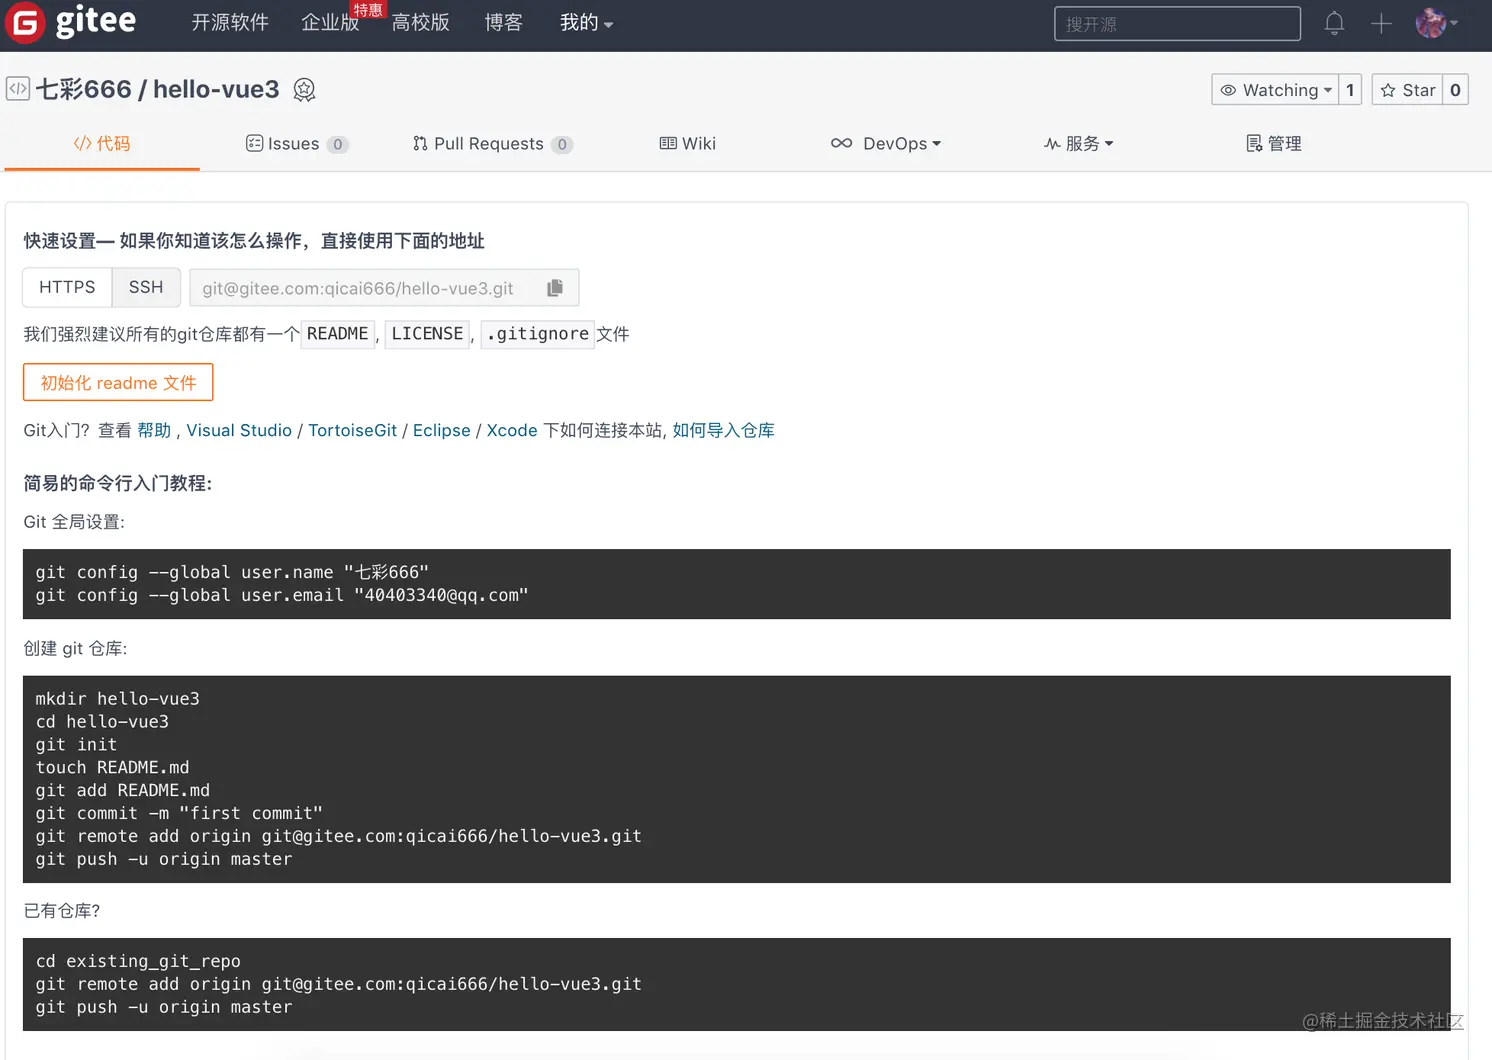This screenshot has width=1492, height=1060.
Task: Click the 简易的命令行入门教程 heading
Action: click(x=118, y=483)
